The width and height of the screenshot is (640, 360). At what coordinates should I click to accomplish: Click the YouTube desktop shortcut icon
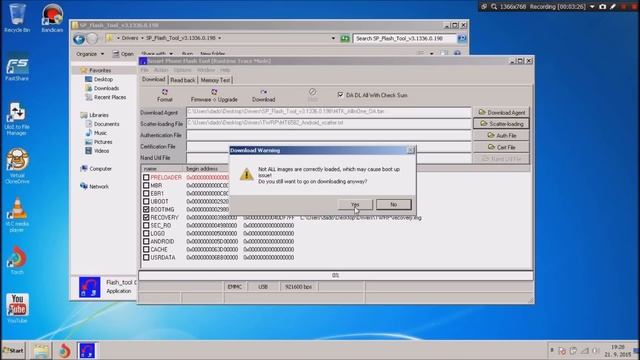coord(17,308)
